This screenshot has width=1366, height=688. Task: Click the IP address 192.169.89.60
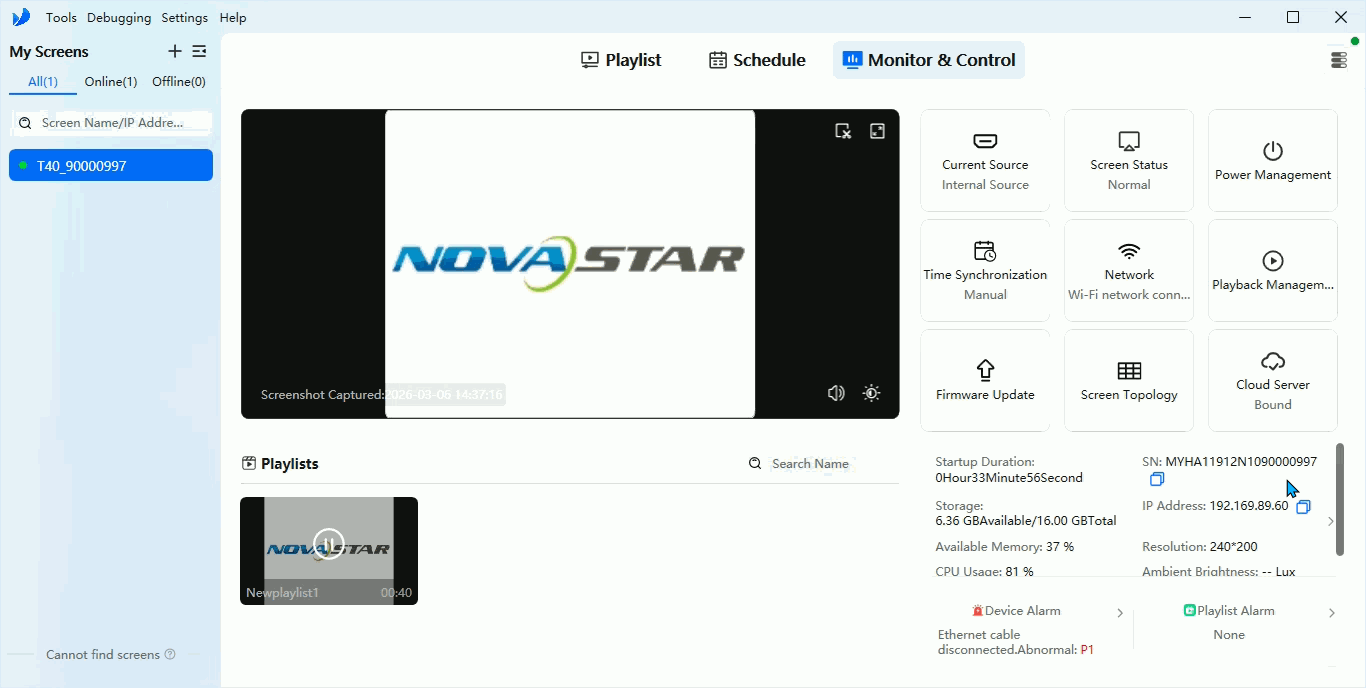click(x=1249, y=506)
